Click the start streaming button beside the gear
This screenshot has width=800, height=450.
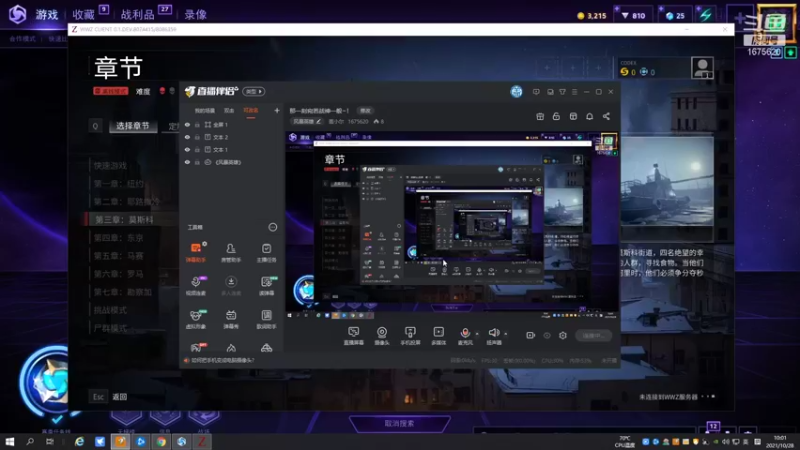coord(593,335)
